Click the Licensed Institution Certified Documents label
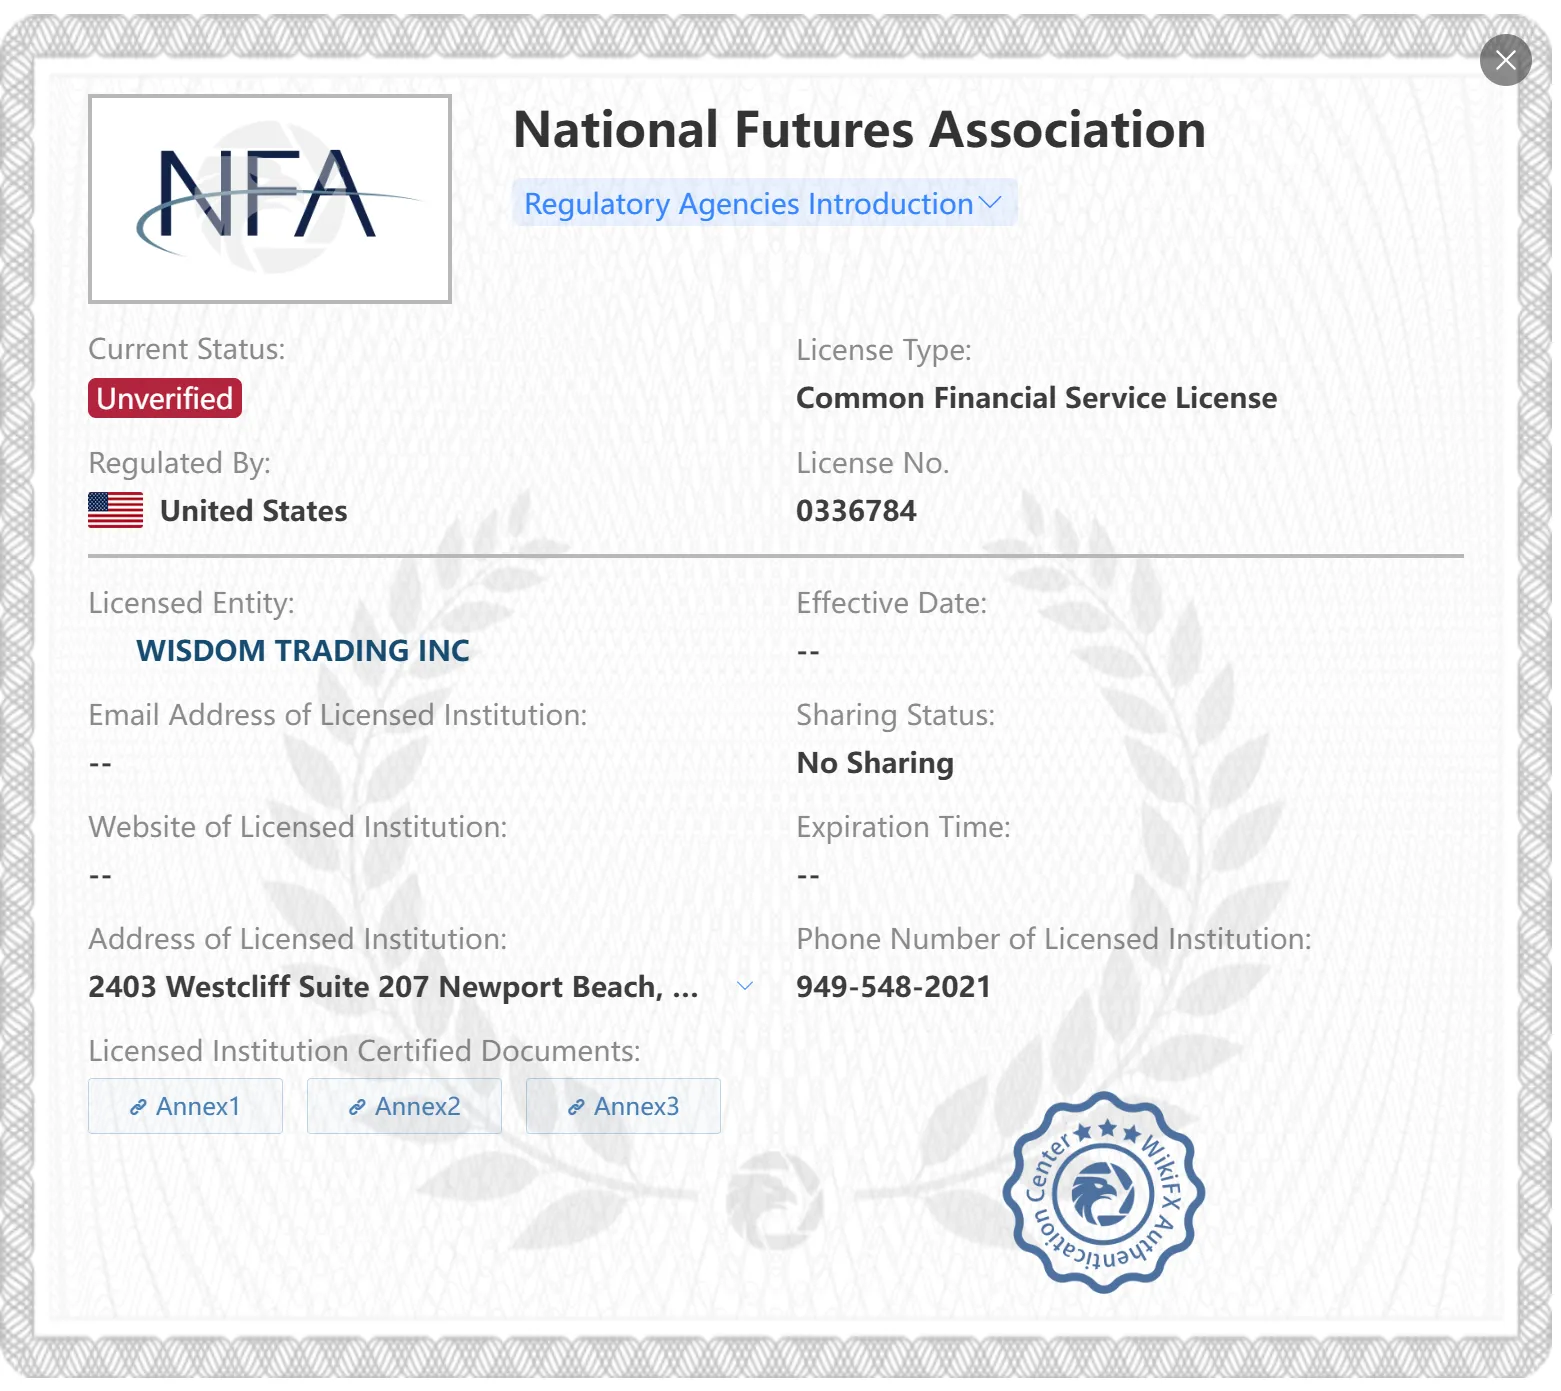Viewport: 1561px width, 1391px height. (x=365, y=1051)
